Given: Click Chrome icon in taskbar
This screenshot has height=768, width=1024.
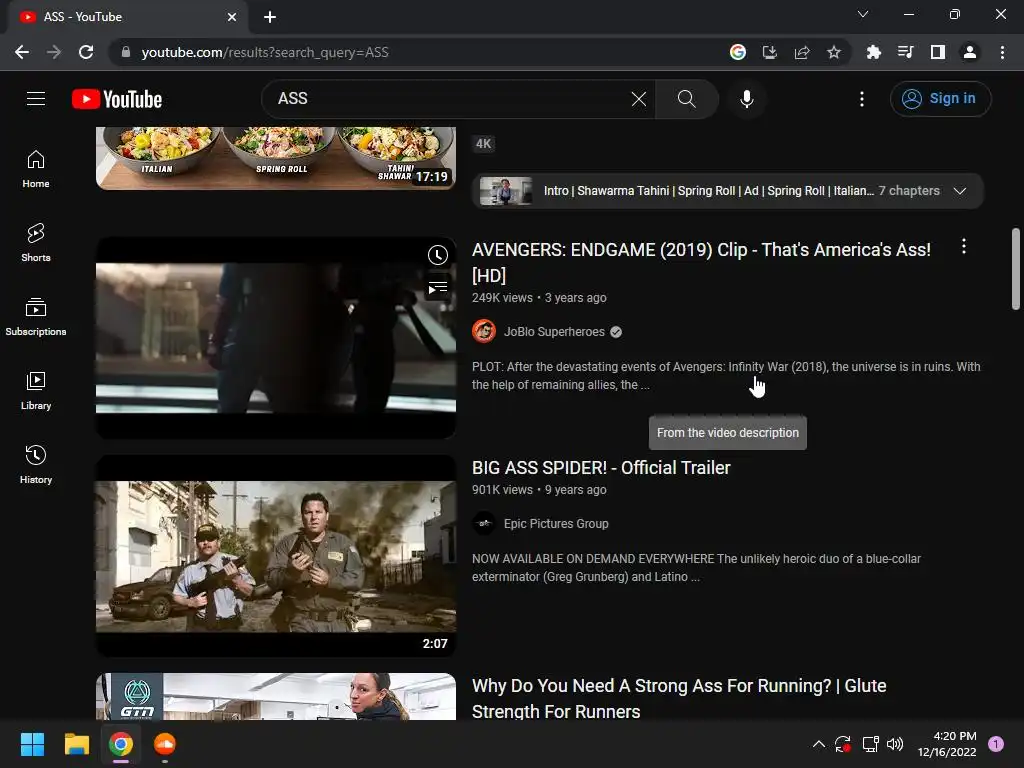Looking at the screenshot, I should [x=121, y=744].
